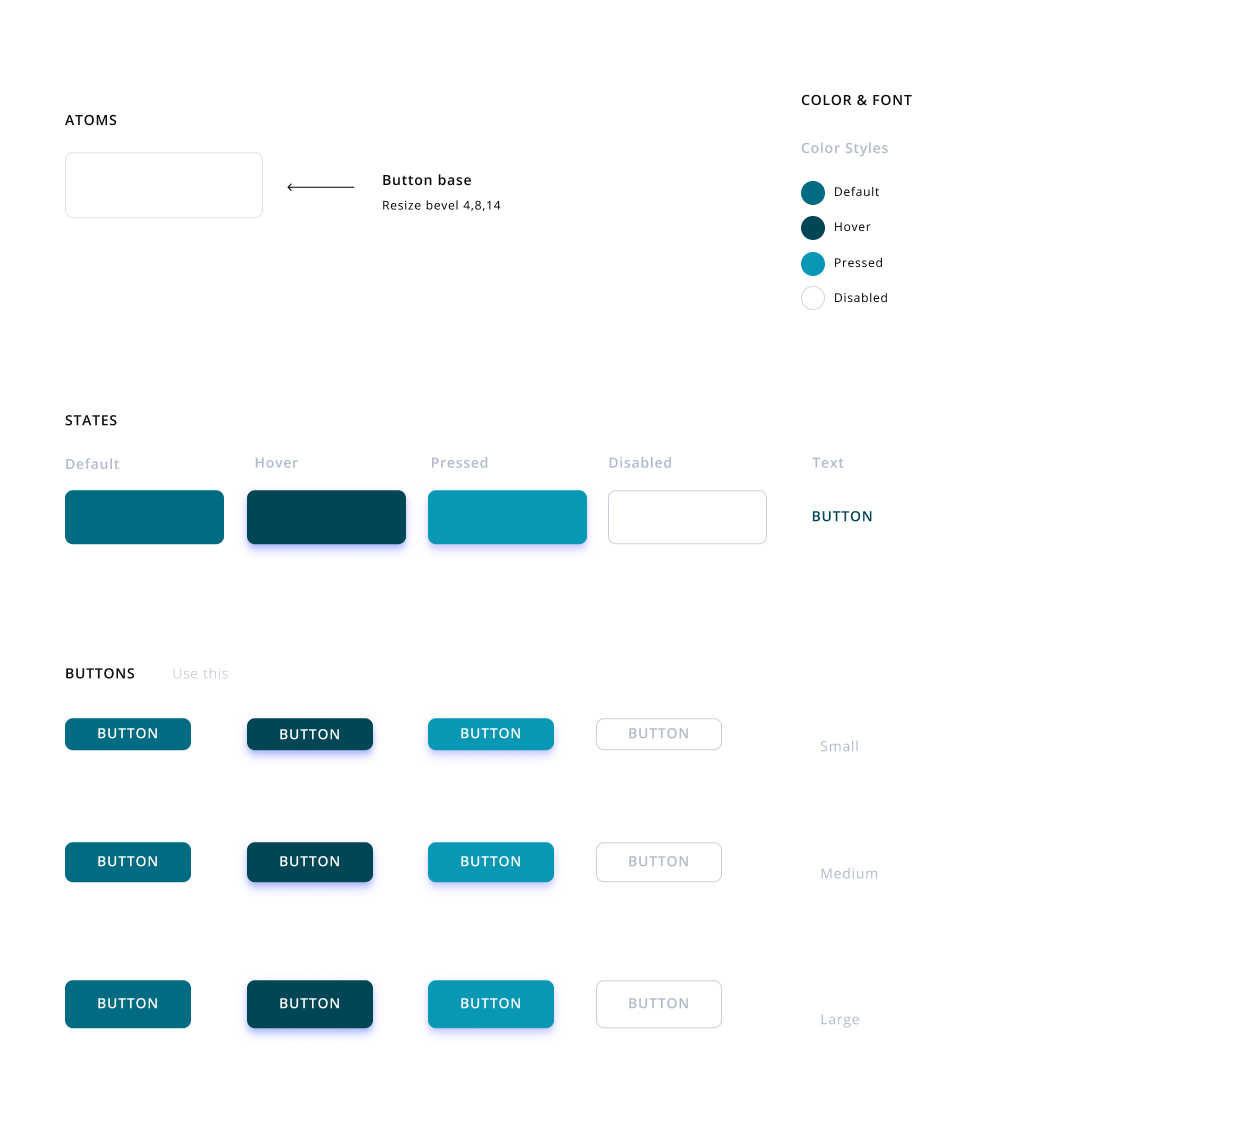Choose the Disabled color style circle

pyautogui.click(x=813, y=297)
